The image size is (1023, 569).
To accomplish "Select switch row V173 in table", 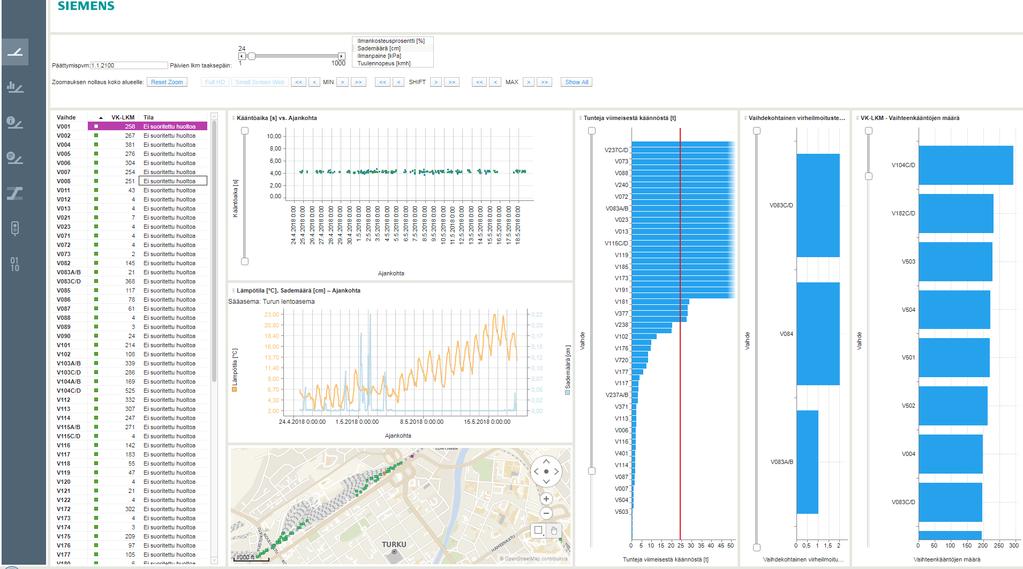I will [x=131, y=518].
